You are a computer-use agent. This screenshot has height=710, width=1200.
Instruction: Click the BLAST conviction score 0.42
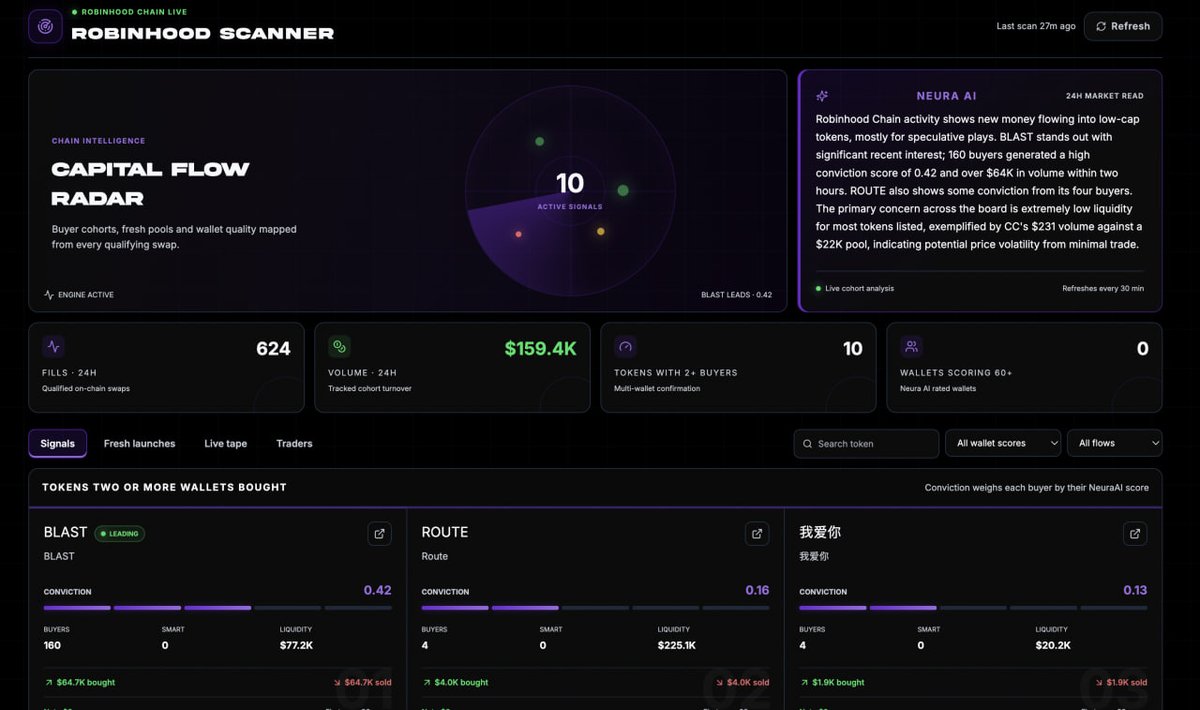(377, 590)
